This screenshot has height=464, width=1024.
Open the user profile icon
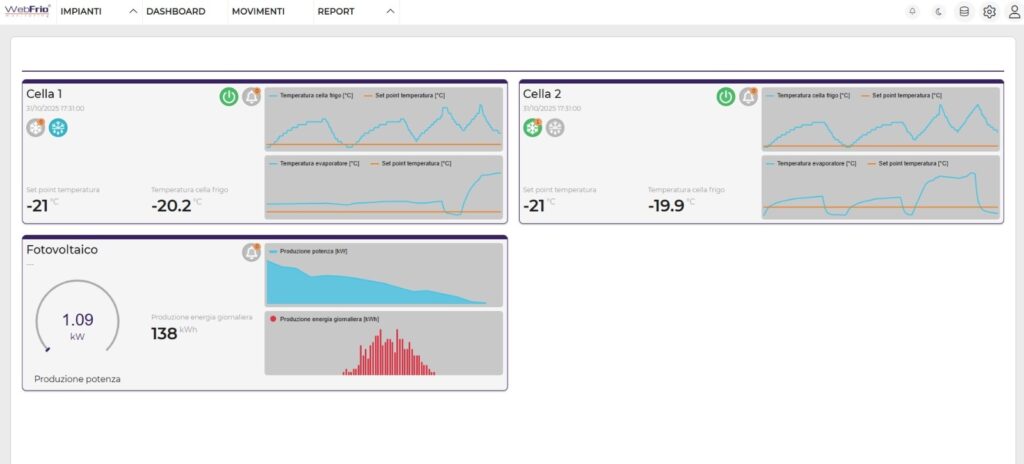[1014, 12]
